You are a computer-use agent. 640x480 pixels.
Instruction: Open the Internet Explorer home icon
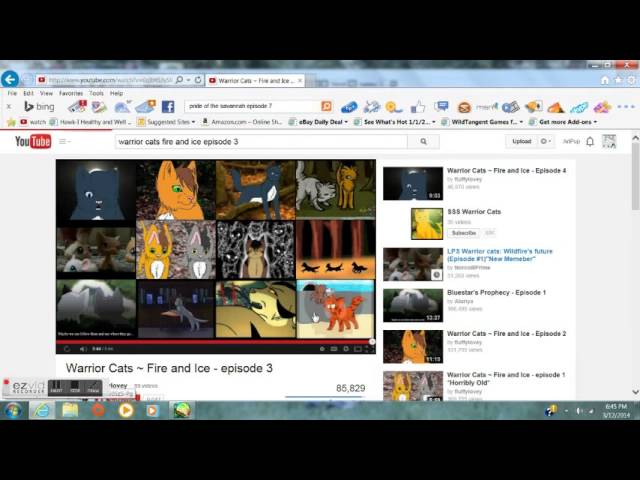pos(605,80)
